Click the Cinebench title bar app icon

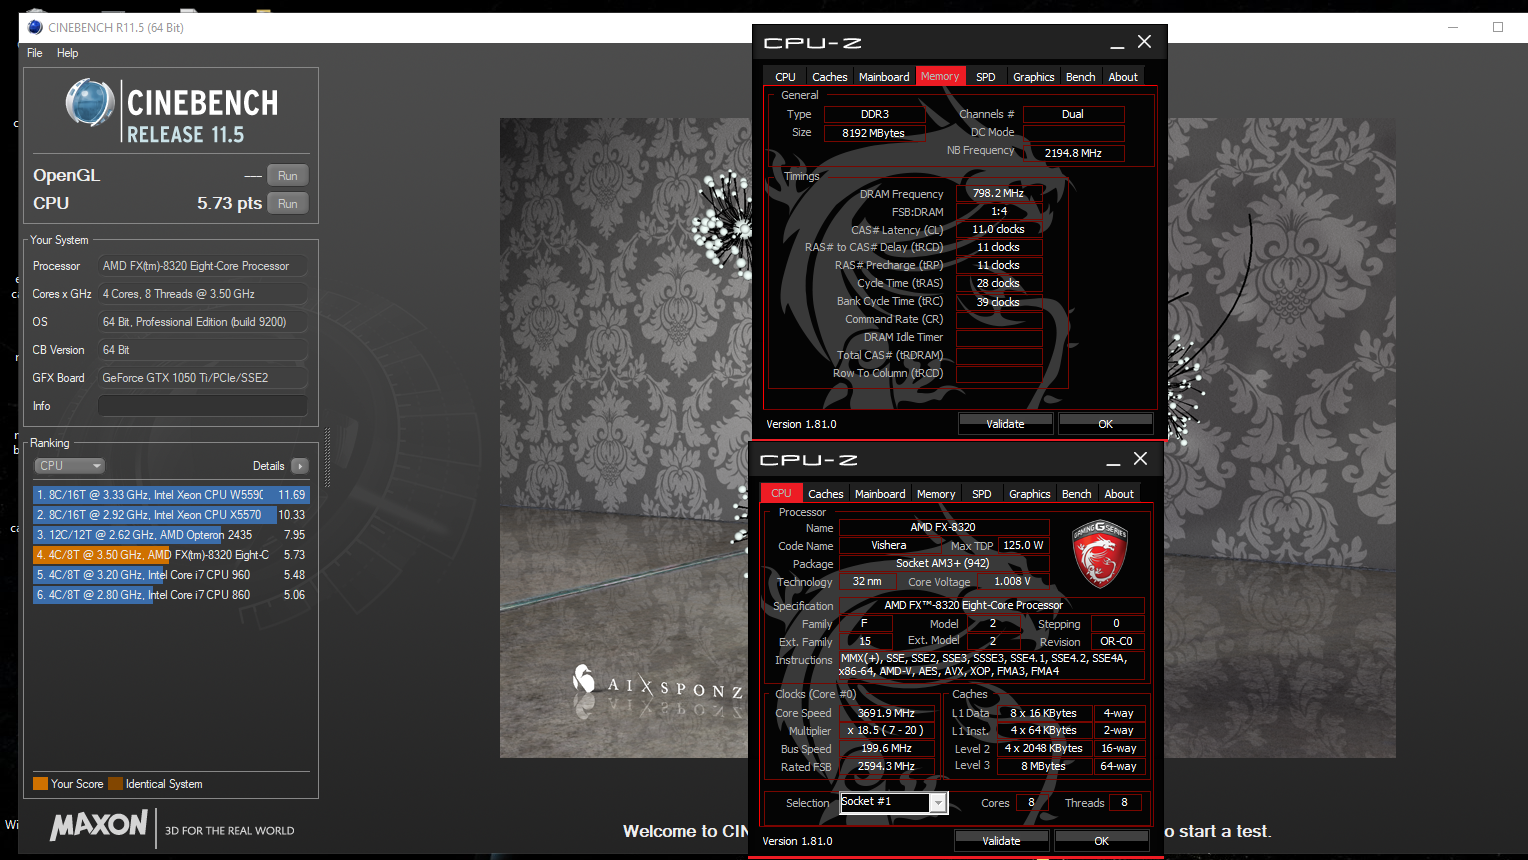35,27
